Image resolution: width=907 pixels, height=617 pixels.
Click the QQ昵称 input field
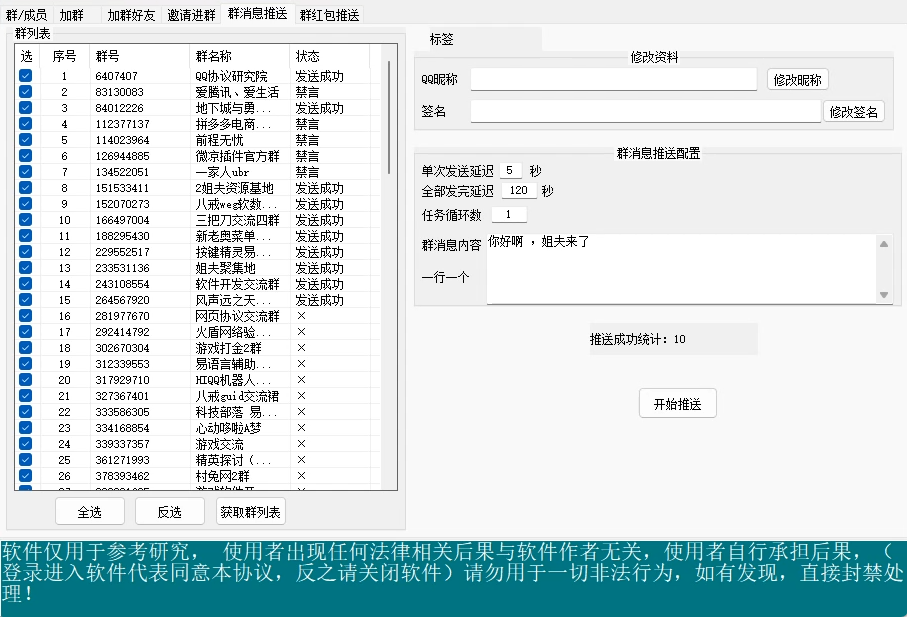[x=614, y=79]
